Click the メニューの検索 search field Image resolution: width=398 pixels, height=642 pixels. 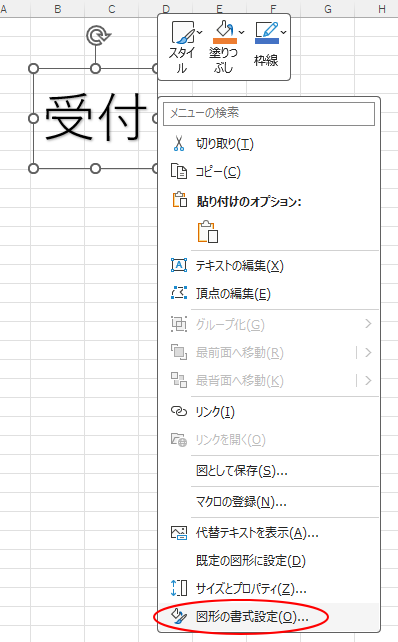pyautogui.click(x=269, y=113)
